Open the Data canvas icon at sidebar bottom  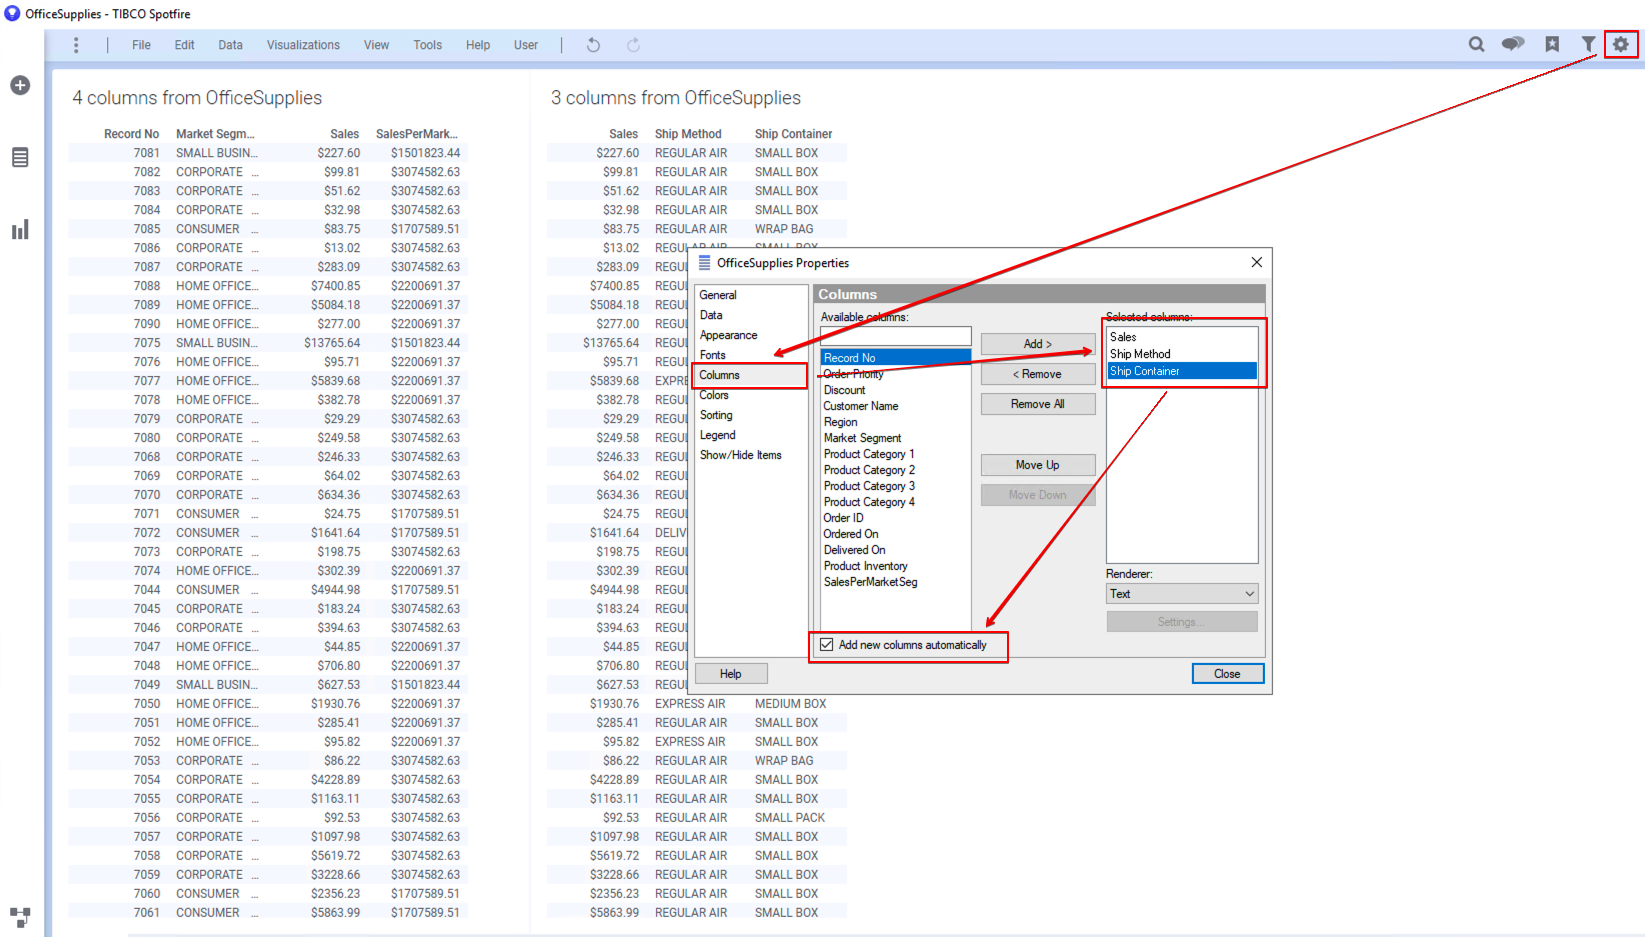click(20, 916)
